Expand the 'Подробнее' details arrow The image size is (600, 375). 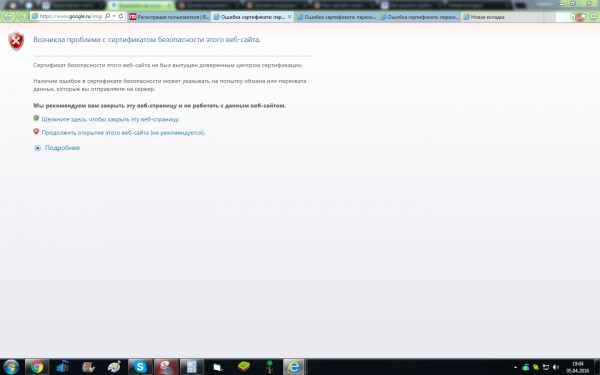pyautogui.click(x=38, y=148)
